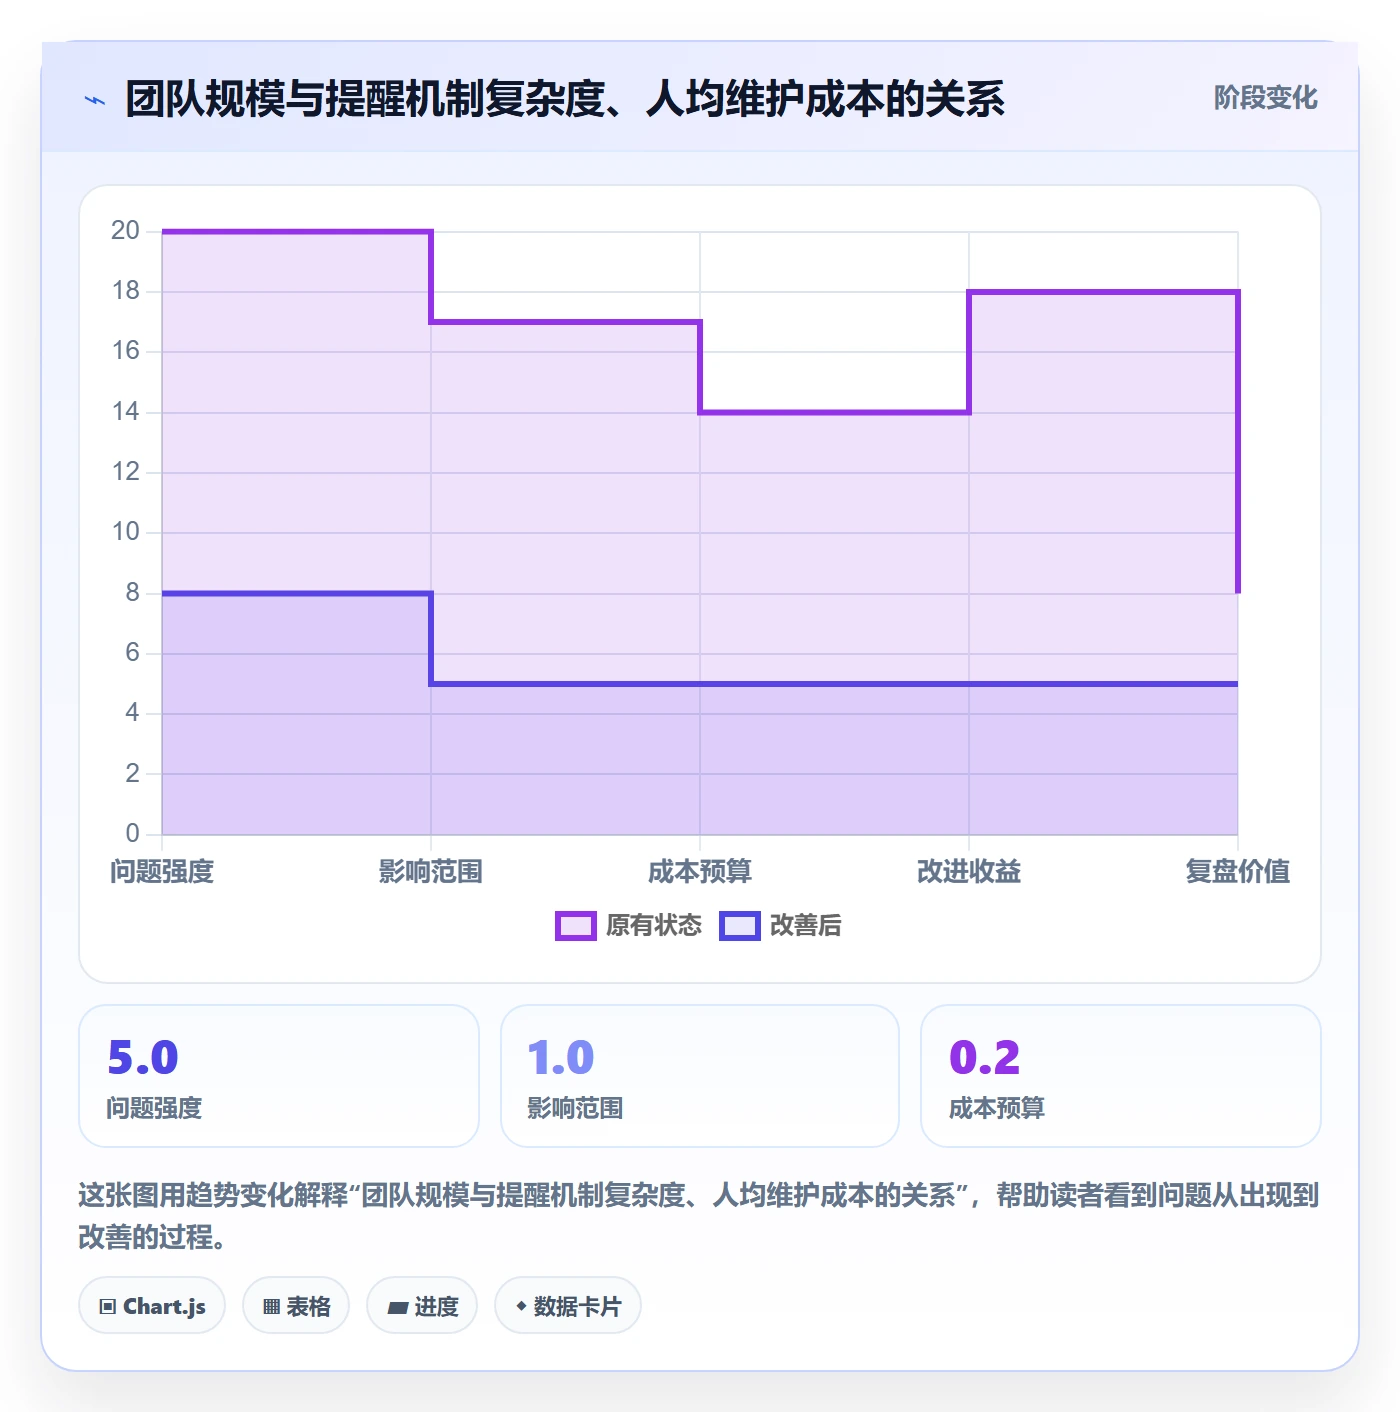Click the square icon in Chart.js tag
Screen dimensions: 1400x1412
coord(108,1307)
